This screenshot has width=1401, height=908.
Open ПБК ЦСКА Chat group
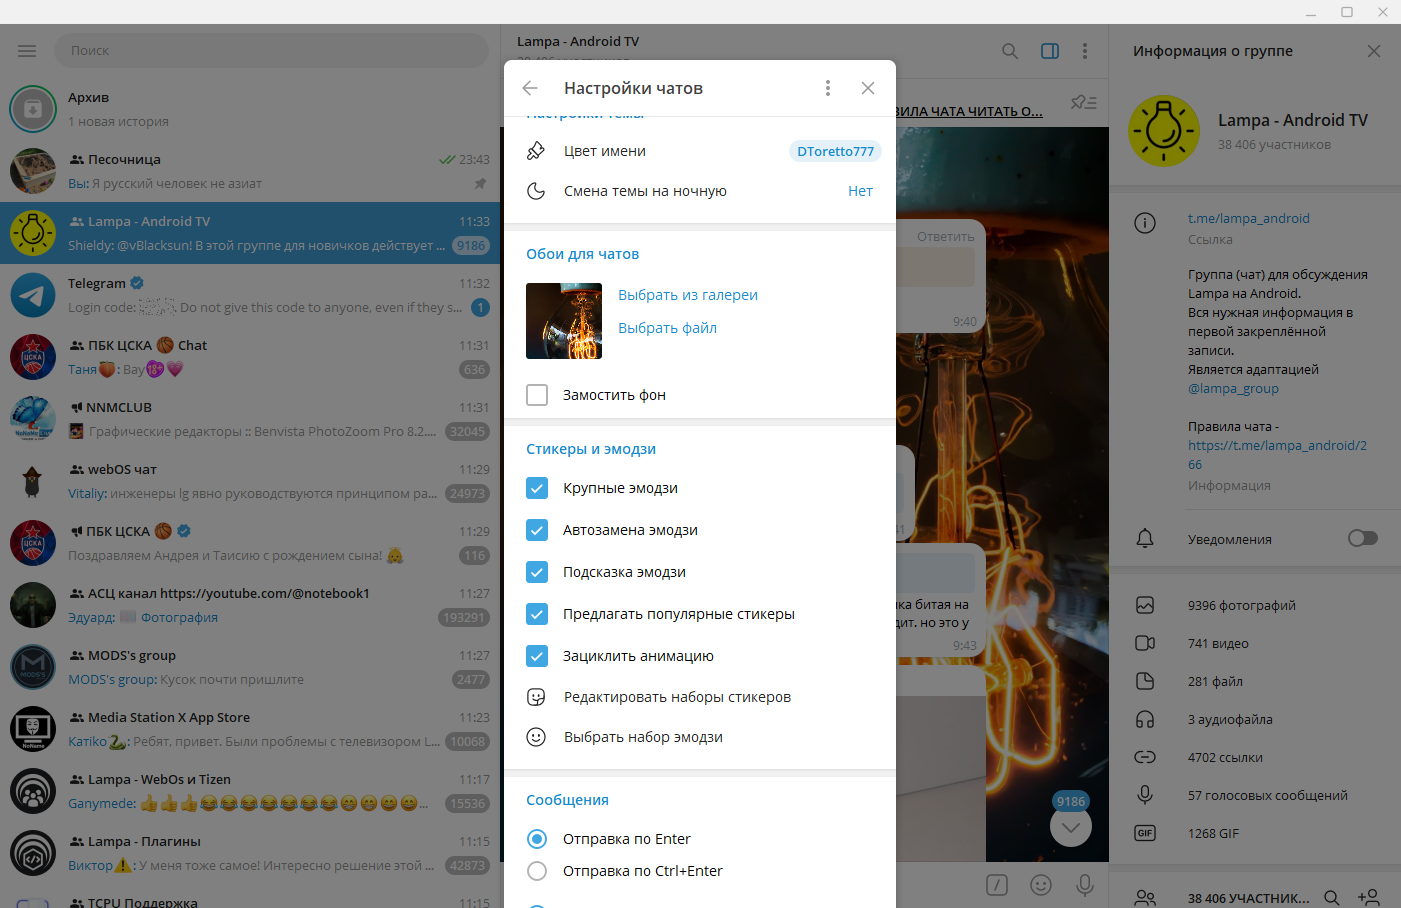click(x=250, y=357)
